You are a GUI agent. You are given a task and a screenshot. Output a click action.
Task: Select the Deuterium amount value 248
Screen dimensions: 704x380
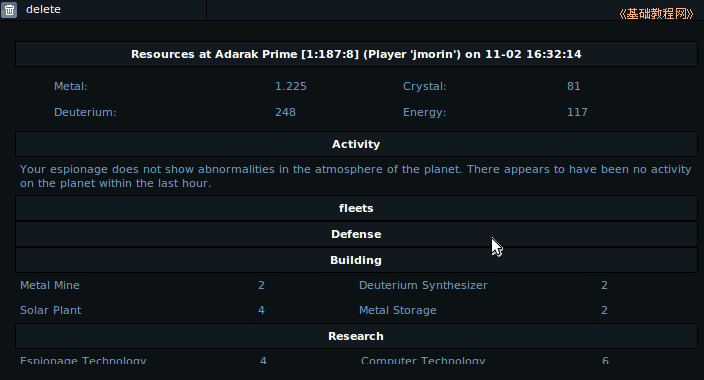click(285, 112)
